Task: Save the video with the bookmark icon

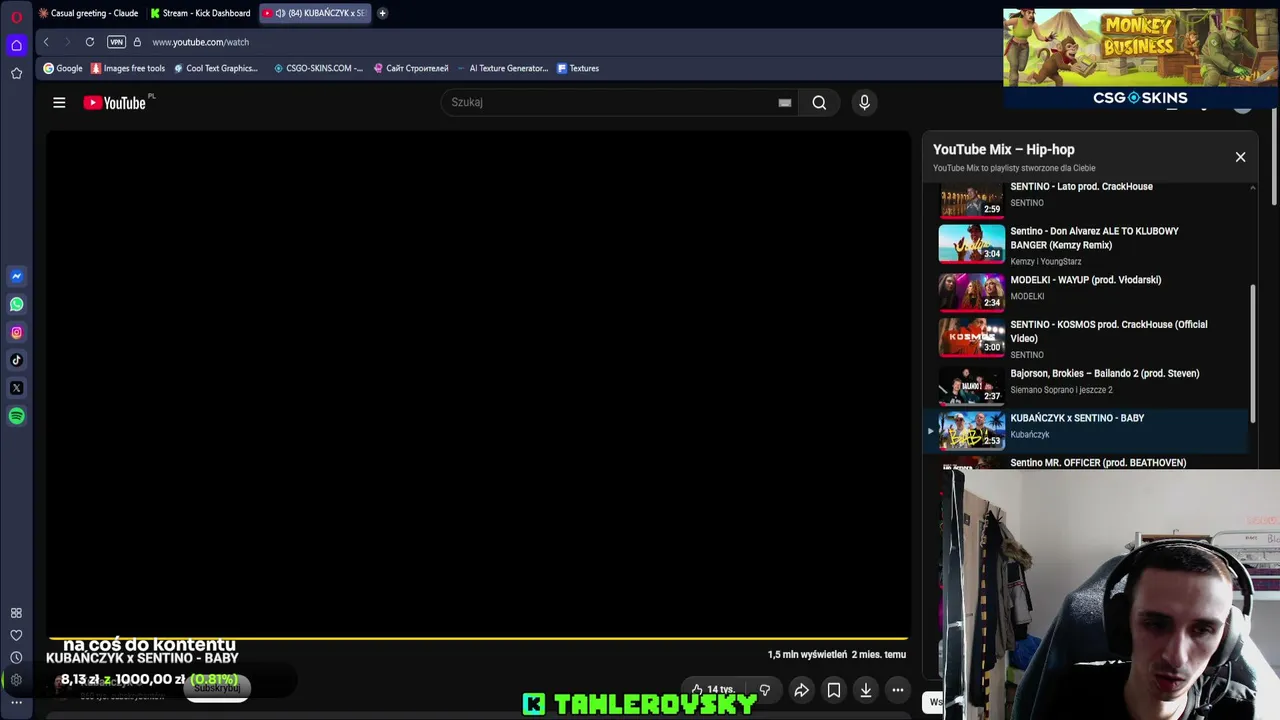Action: pyautogui.click(x=833, y=690)
